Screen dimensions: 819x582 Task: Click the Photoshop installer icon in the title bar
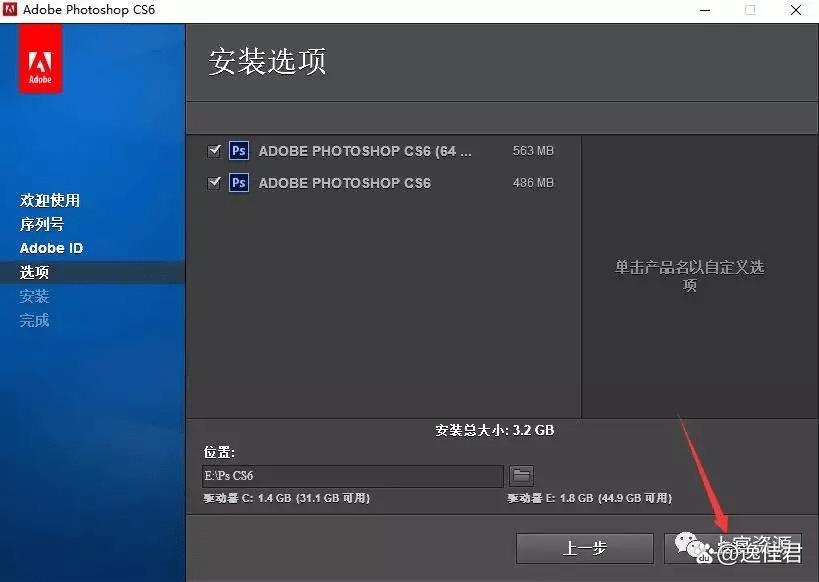[11, 10]
